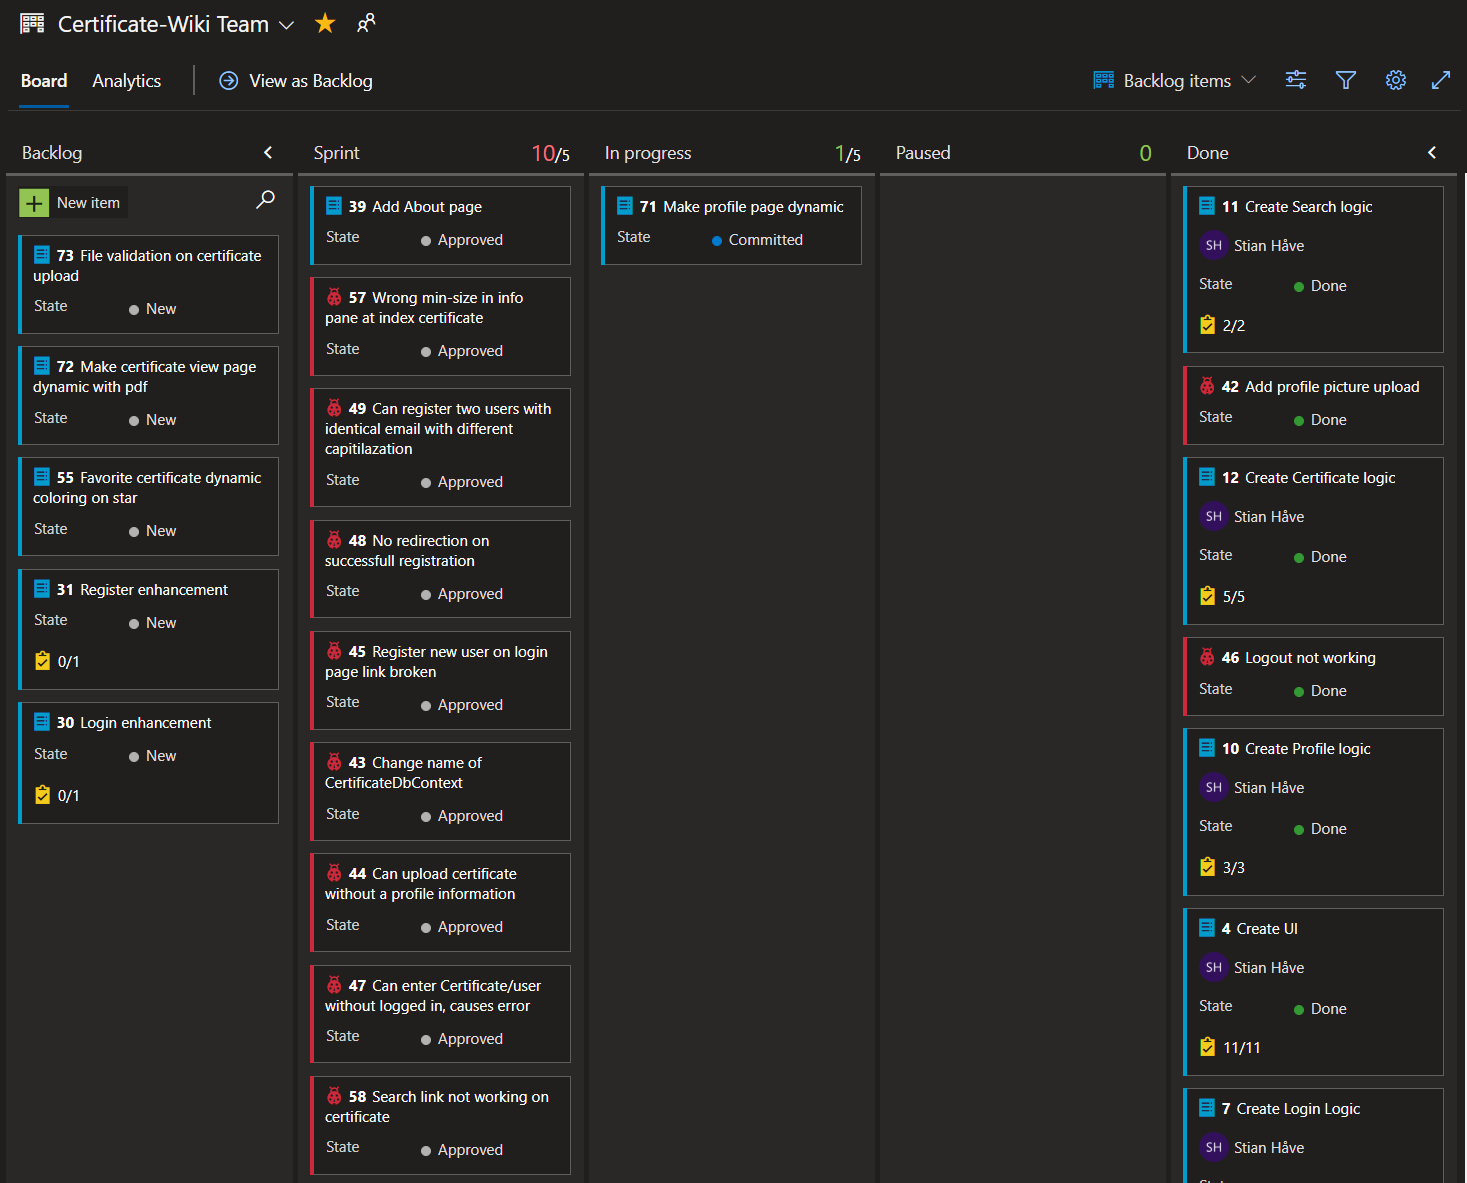1467x1183 pixels.
Task: Click bug icon on item 42
Action: [x=1207, y=386]
